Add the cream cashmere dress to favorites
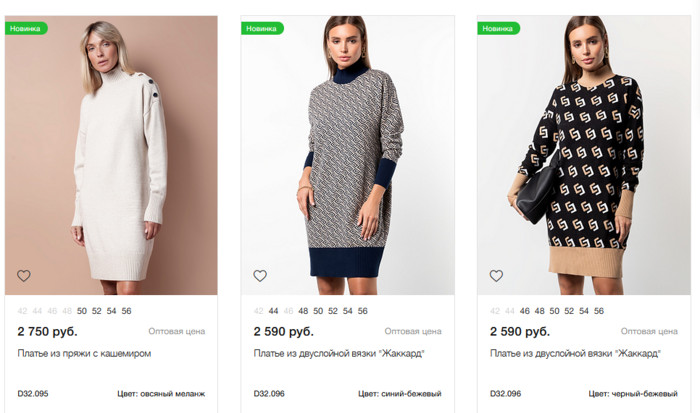Screen dimensions: 700x413 click(24, 276)
